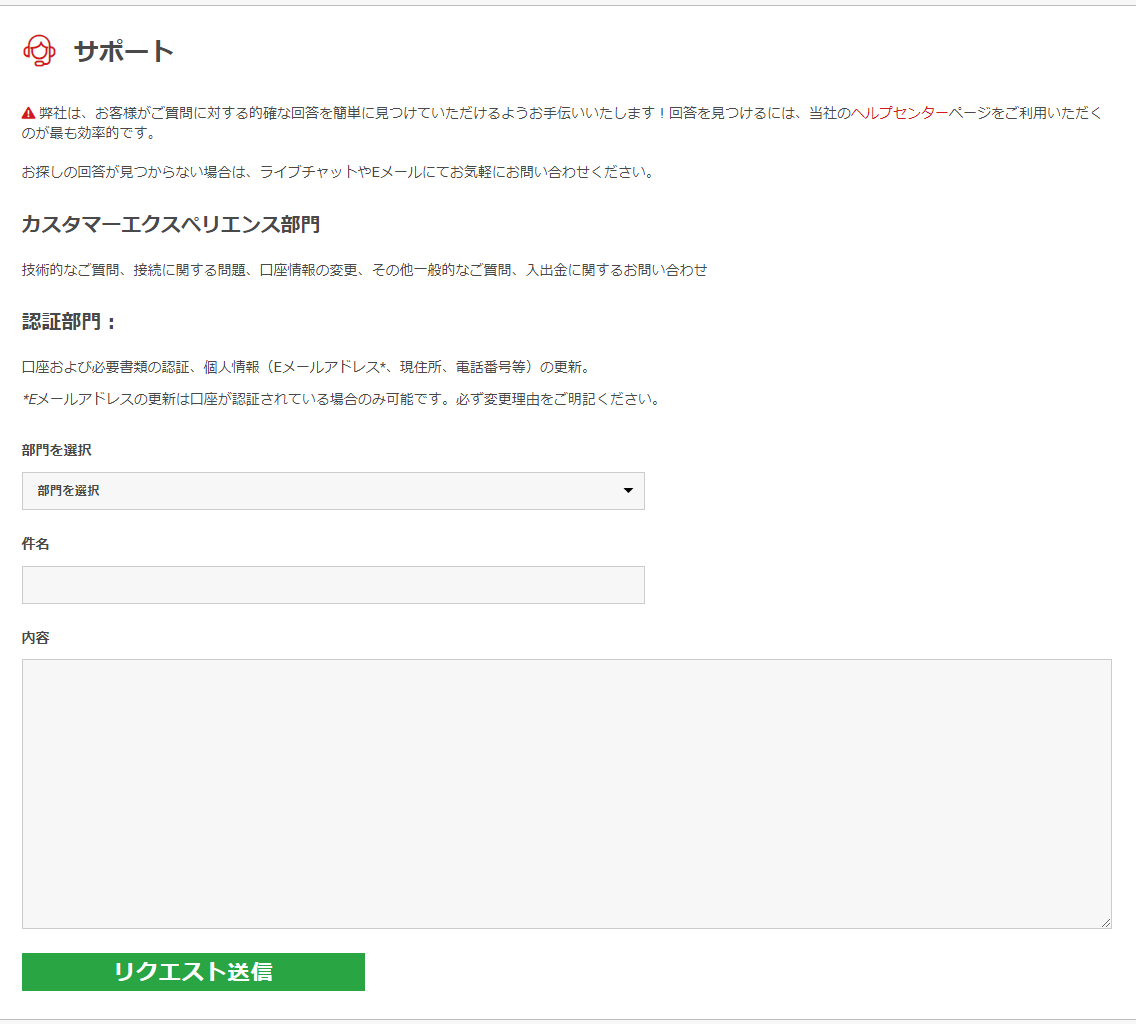
Task: Click the カスタマーエクスペリエンス部門 heading
Action: coord(171,225)
